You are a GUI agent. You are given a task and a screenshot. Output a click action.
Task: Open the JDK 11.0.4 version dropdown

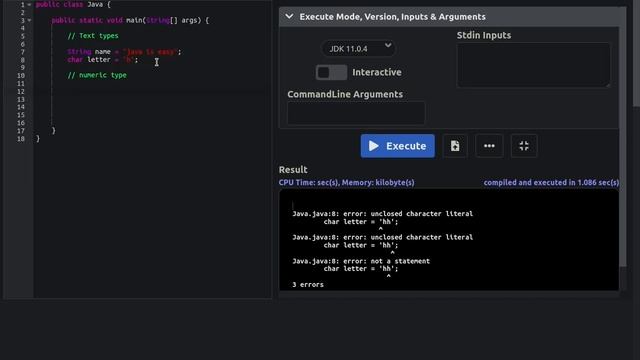pos(358,49)
